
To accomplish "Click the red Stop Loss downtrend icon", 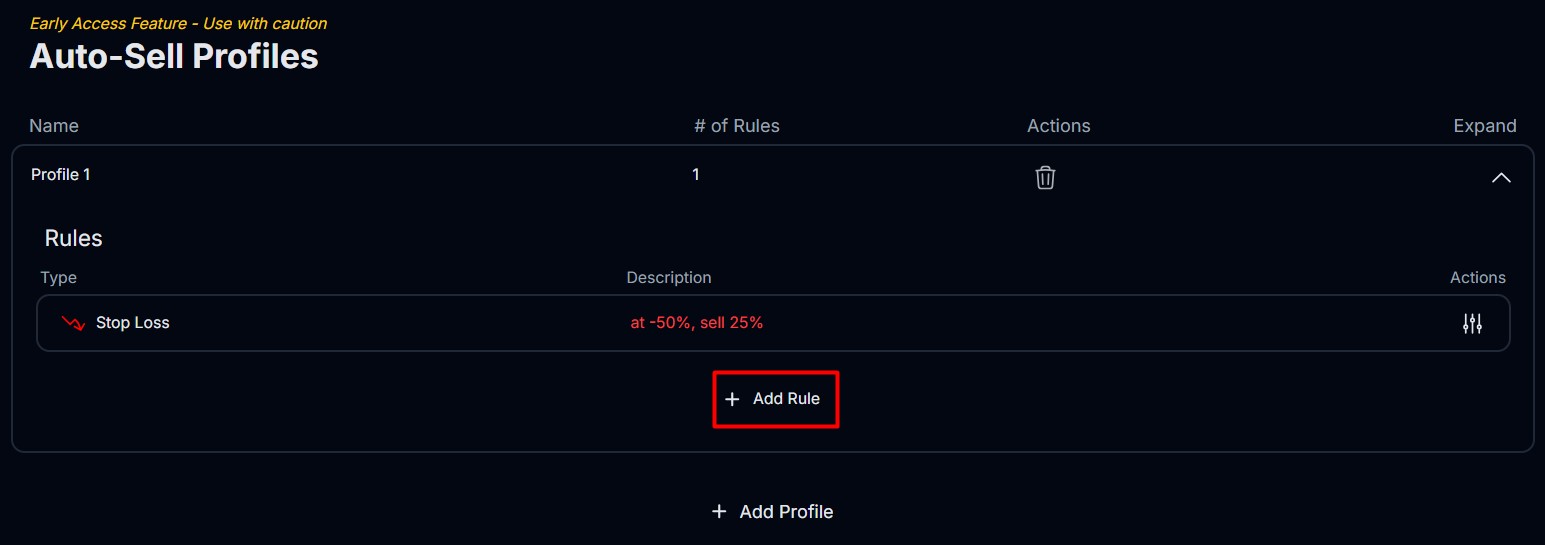I will coord(73,323).
